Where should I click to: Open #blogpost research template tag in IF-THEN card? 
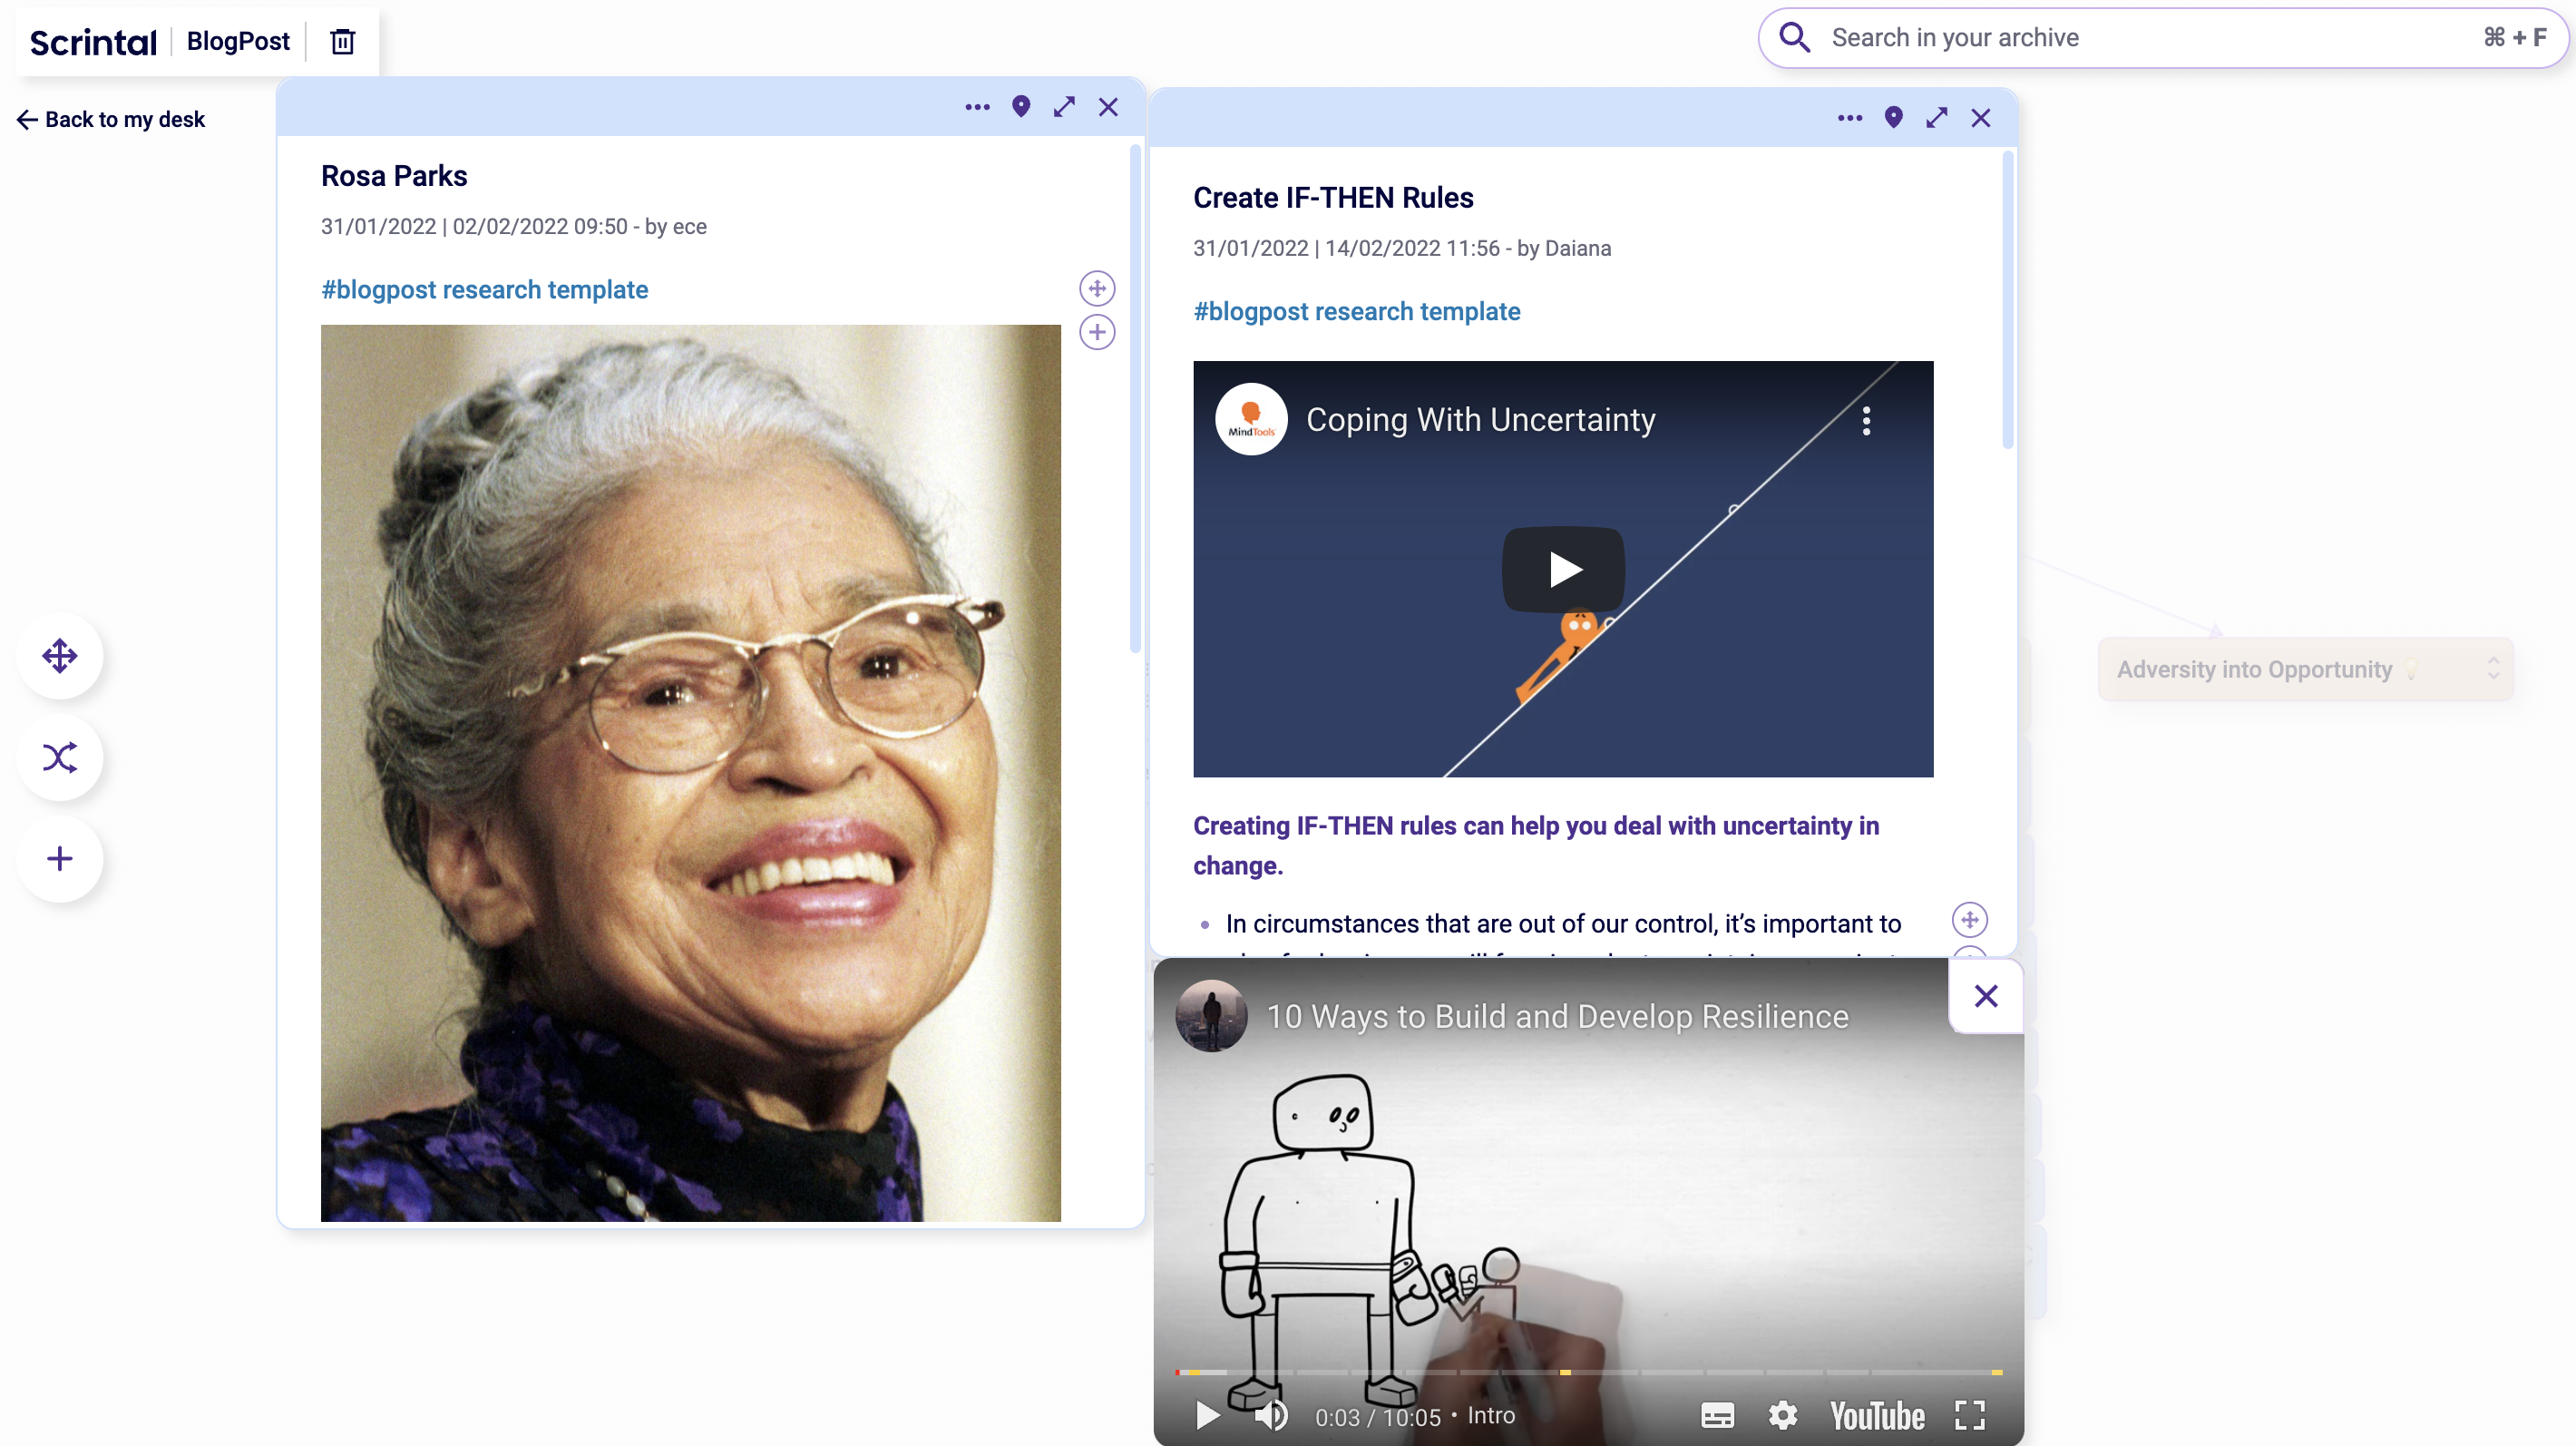click(1356, 312)
